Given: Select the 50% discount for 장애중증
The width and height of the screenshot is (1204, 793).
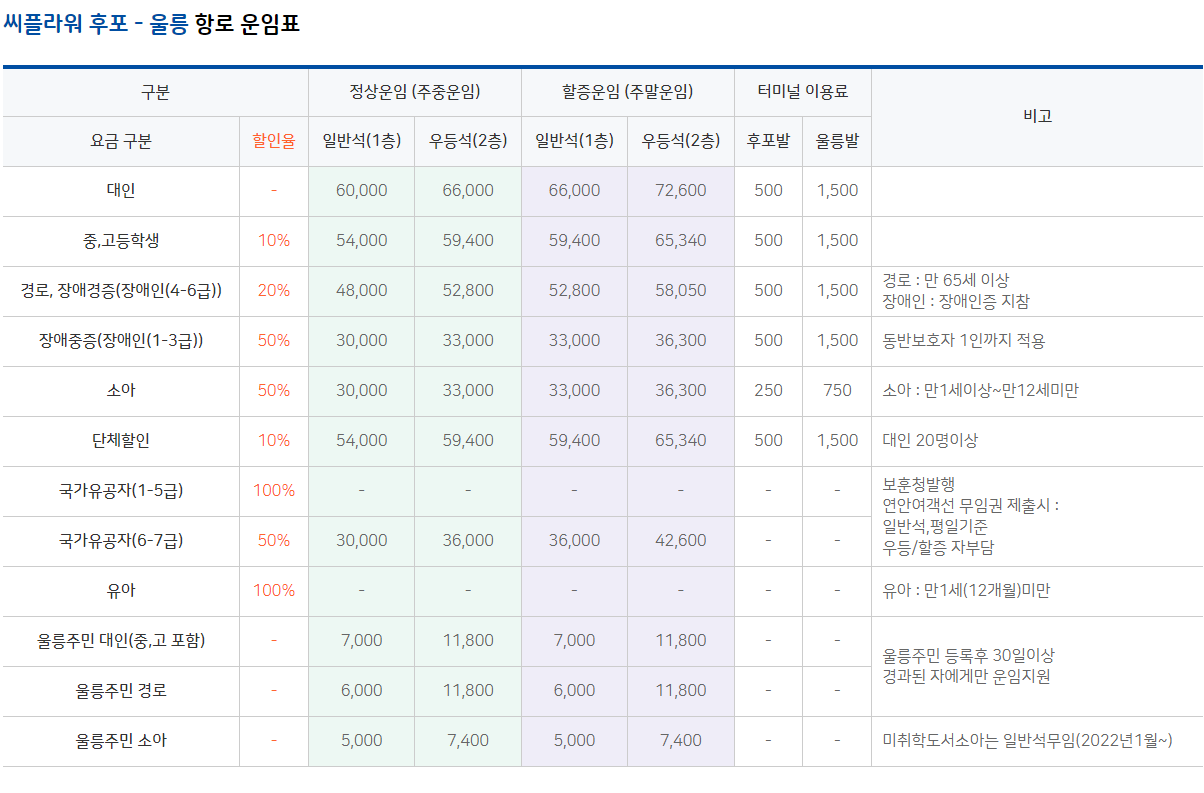Looking at the screenshot, I should click(274, 341).
